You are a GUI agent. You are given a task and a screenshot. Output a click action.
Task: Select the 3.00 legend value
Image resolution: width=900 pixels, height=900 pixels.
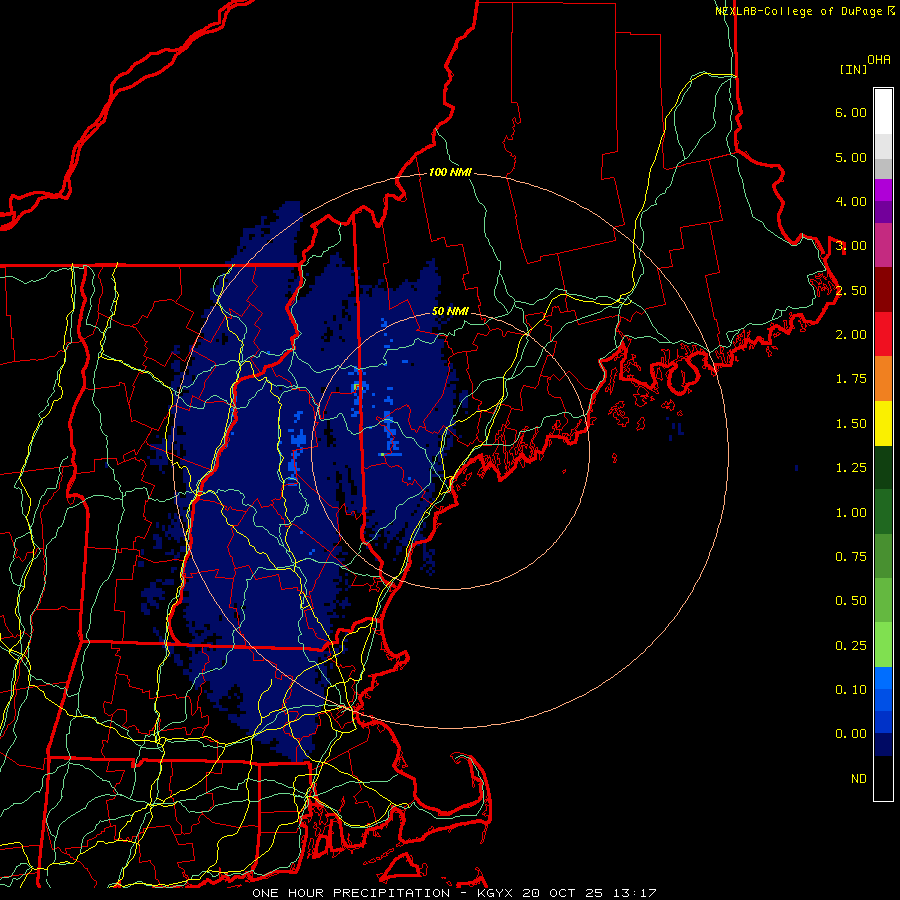[851, 246]
